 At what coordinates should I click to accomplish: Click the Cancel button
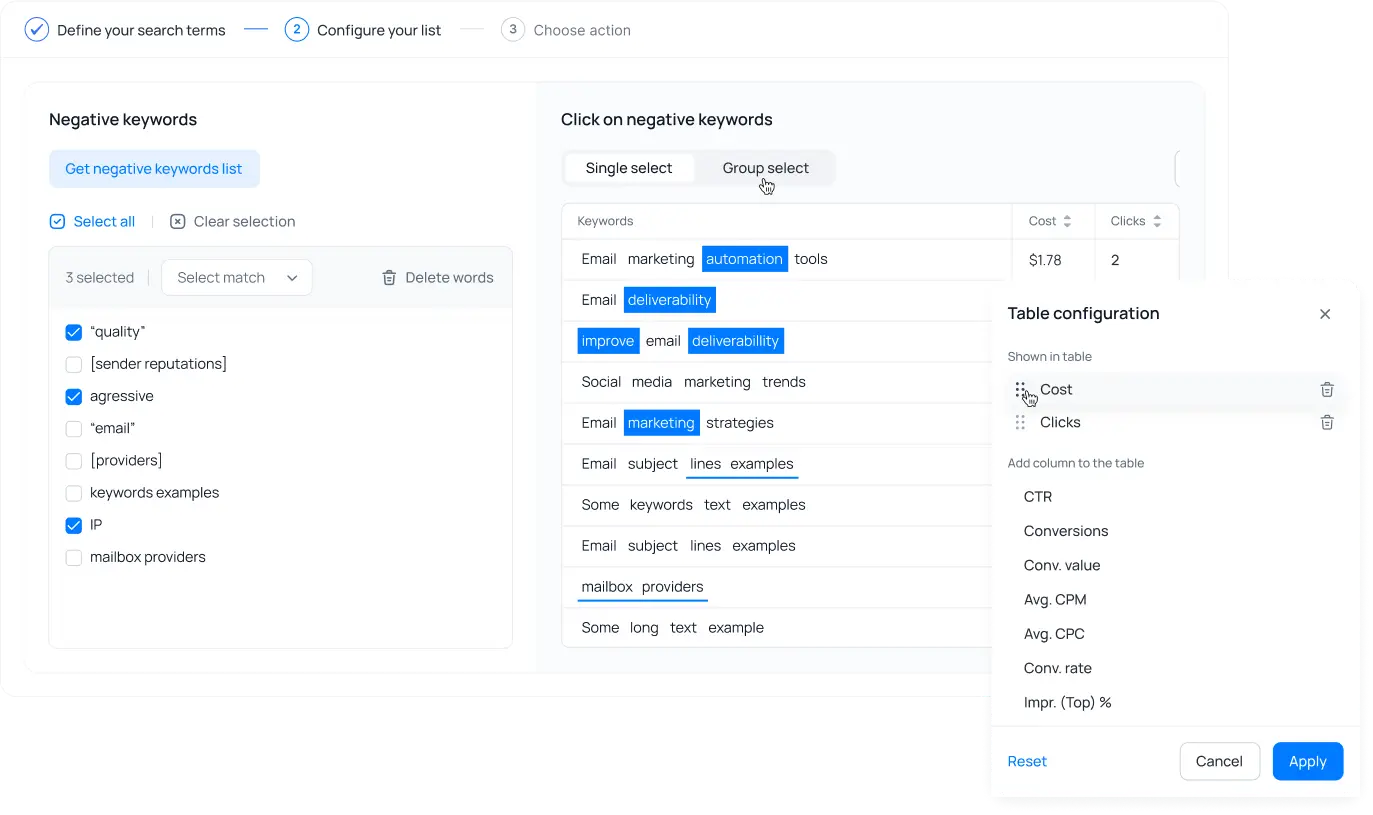1219,762
